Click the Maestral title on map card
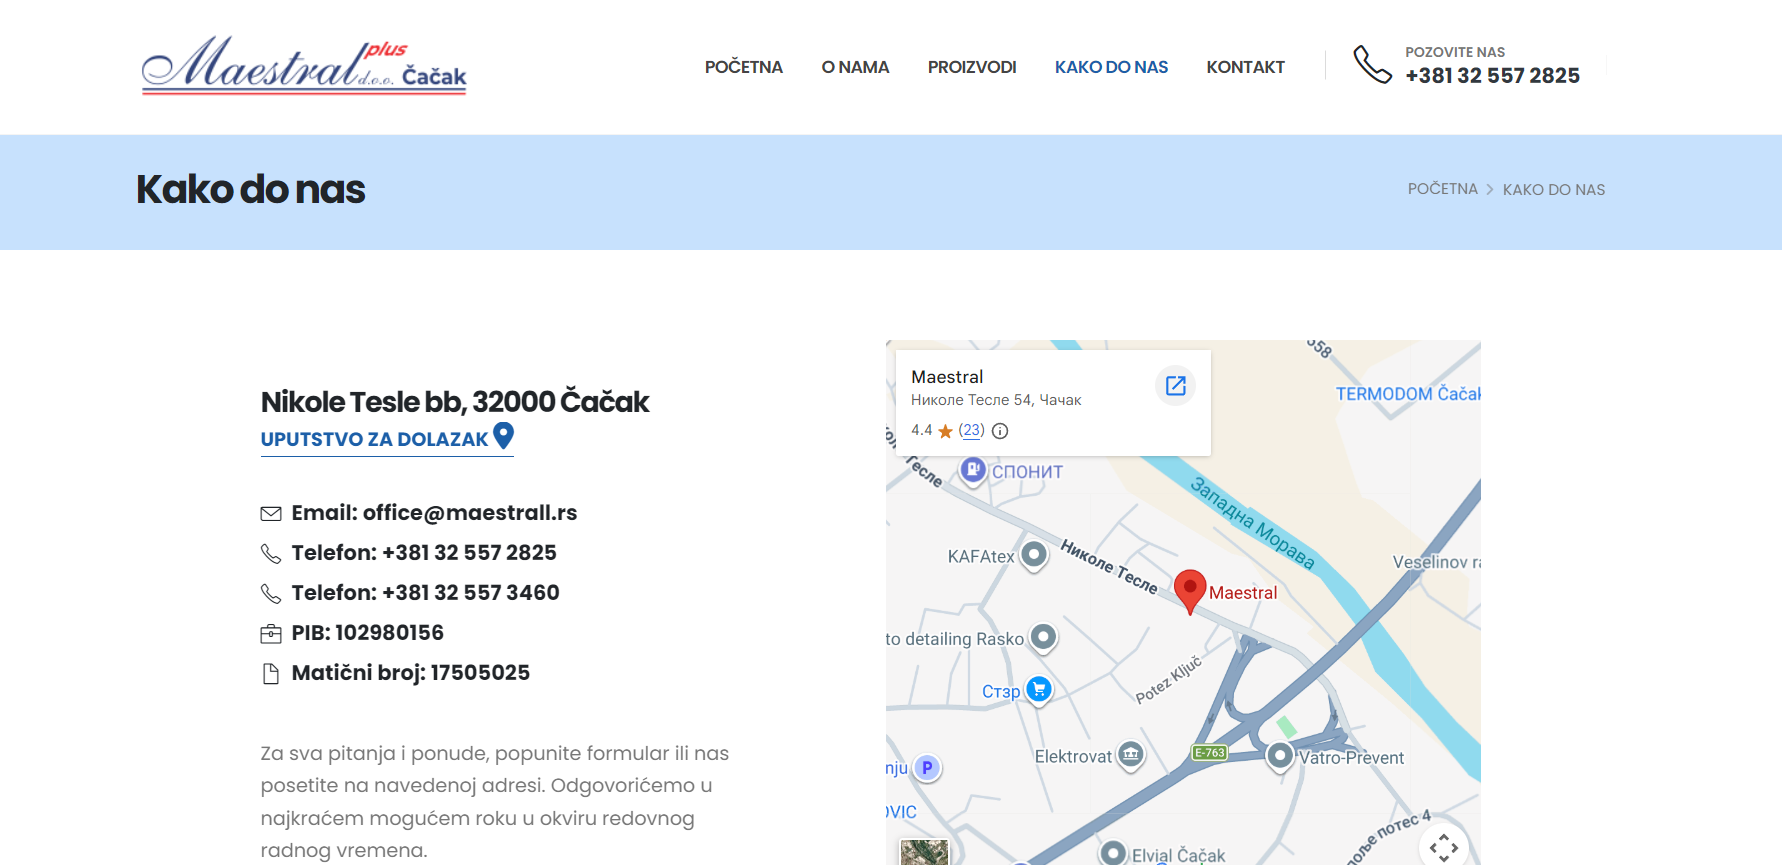This screenshot has height=865, width=1782. point(947,377)
